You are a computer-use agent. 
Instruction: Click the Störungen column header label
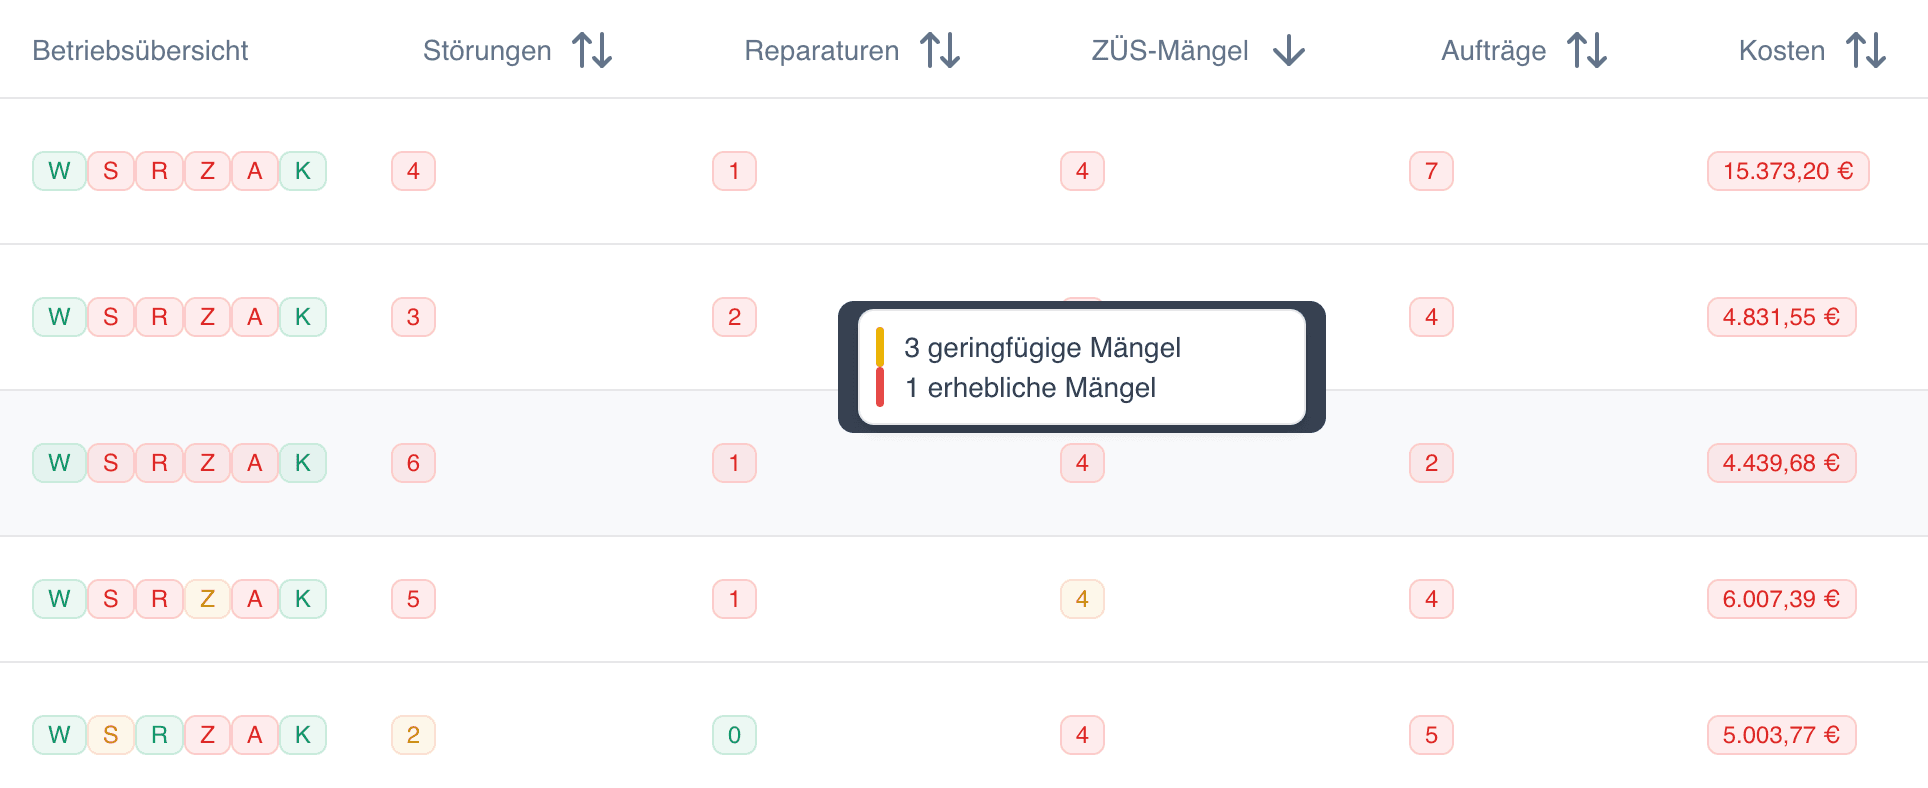click(x=487, y=51)
